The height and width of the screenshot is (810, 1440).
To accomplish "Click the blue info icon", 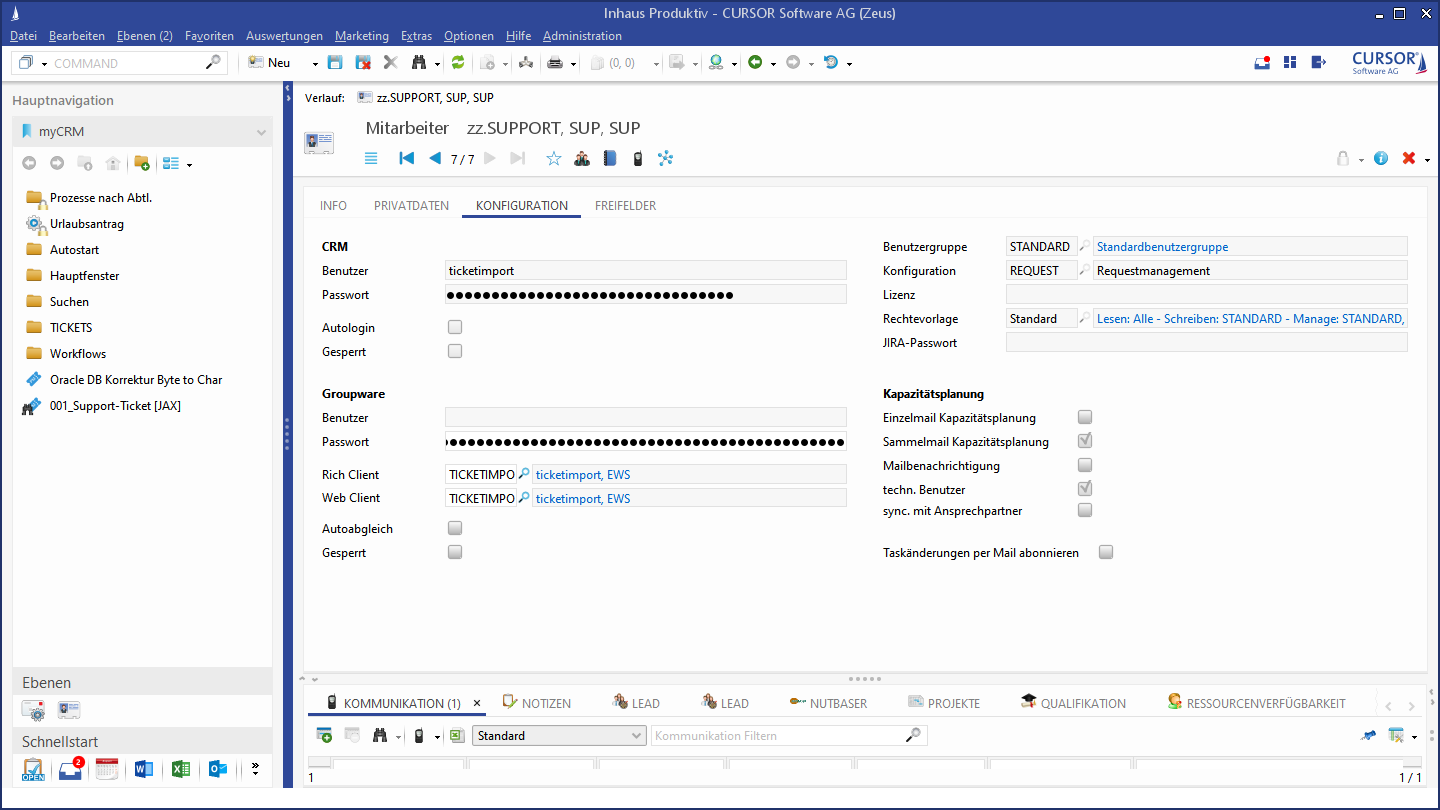I will [x=1381, y=158].
